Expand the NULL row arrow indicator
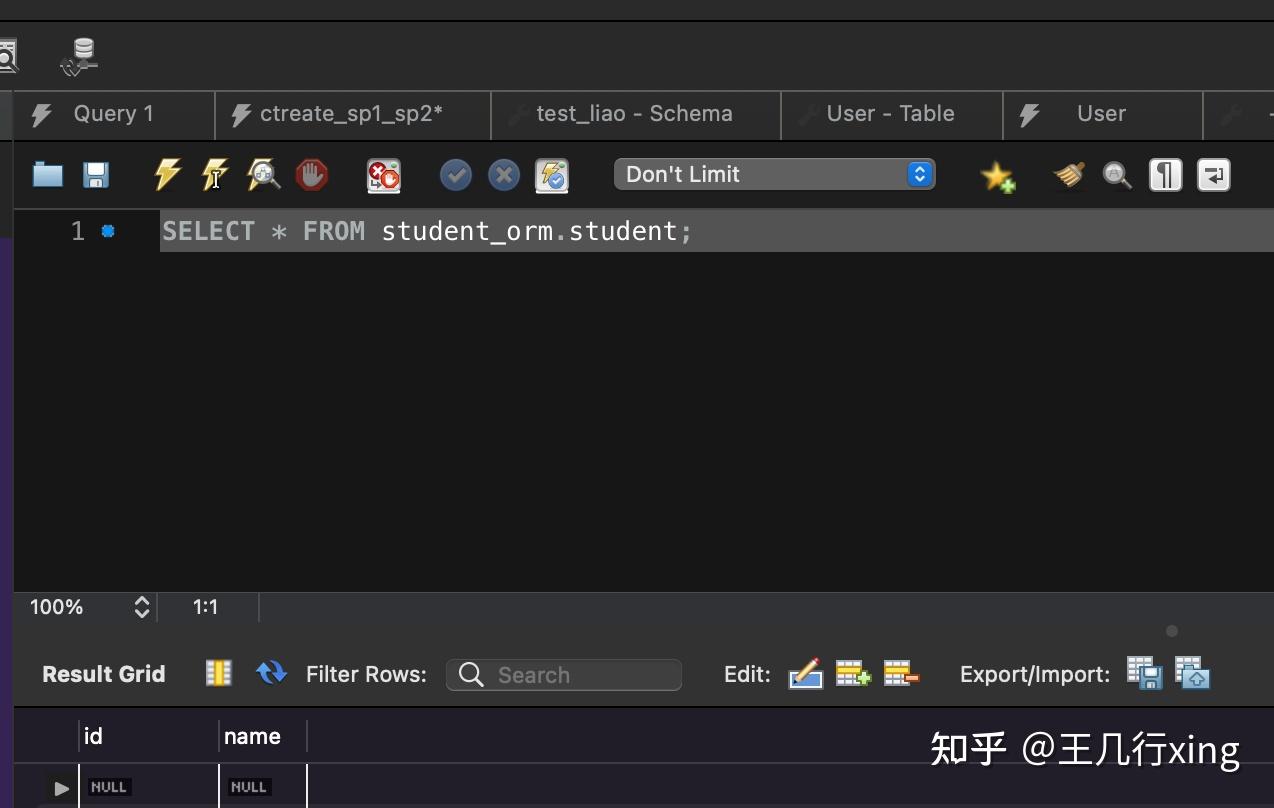The image size is (1274, 808). point(61,788)
